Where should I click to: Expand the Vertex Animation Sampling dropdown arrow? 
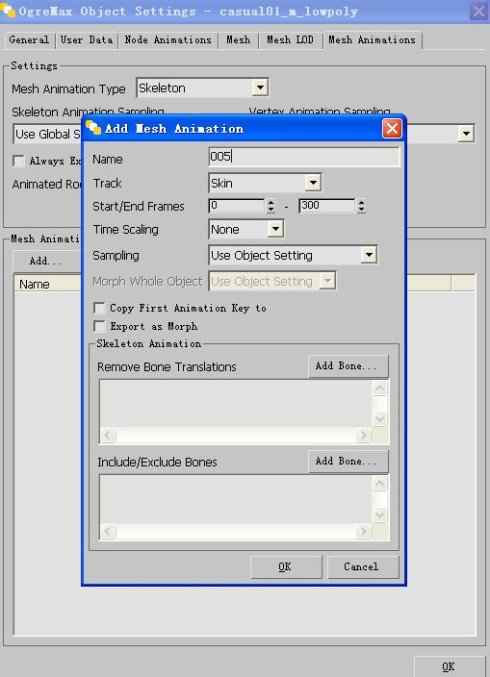(466, 133)
